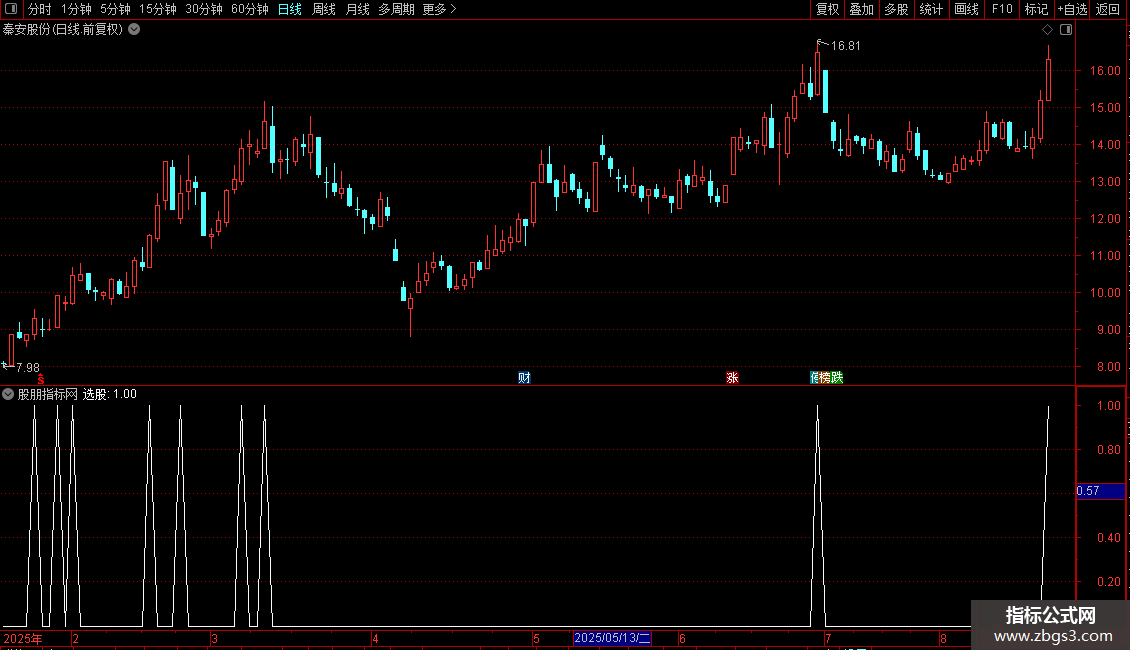Switch to 日线 daily chart
Screen dimensions: 1130x650
(x=290, y=9)
